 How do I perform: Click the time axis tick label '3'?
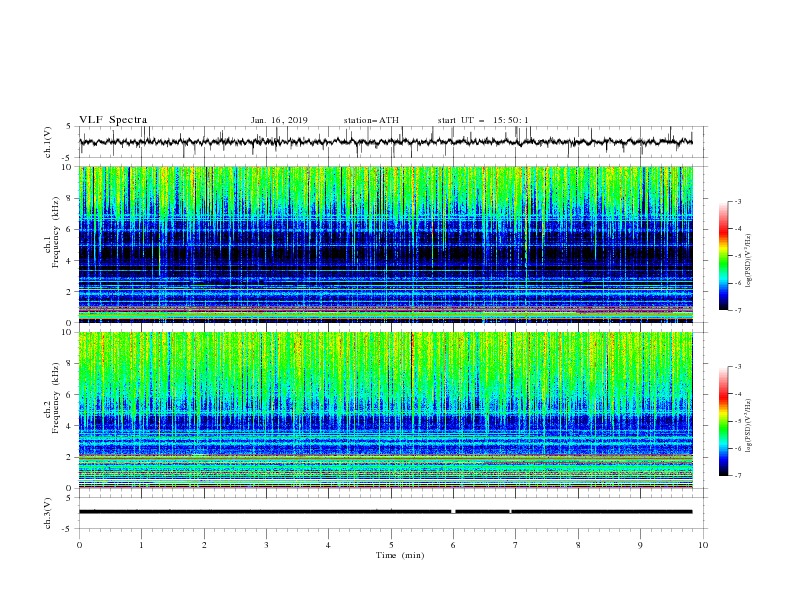pos(266,545)
